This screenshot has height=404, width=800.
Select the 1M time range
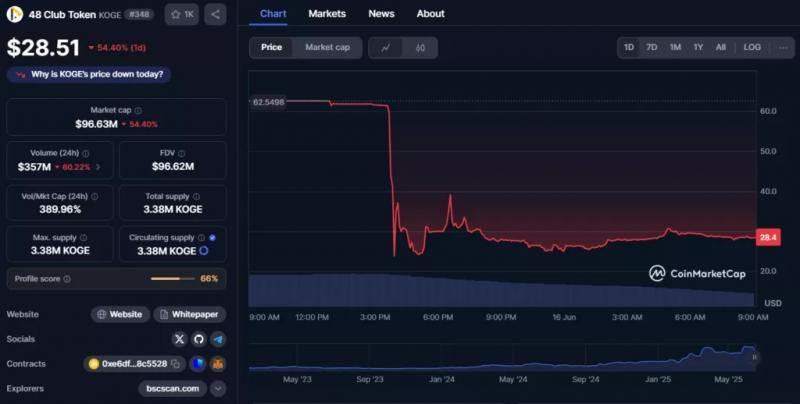click(x=675, y=47)
